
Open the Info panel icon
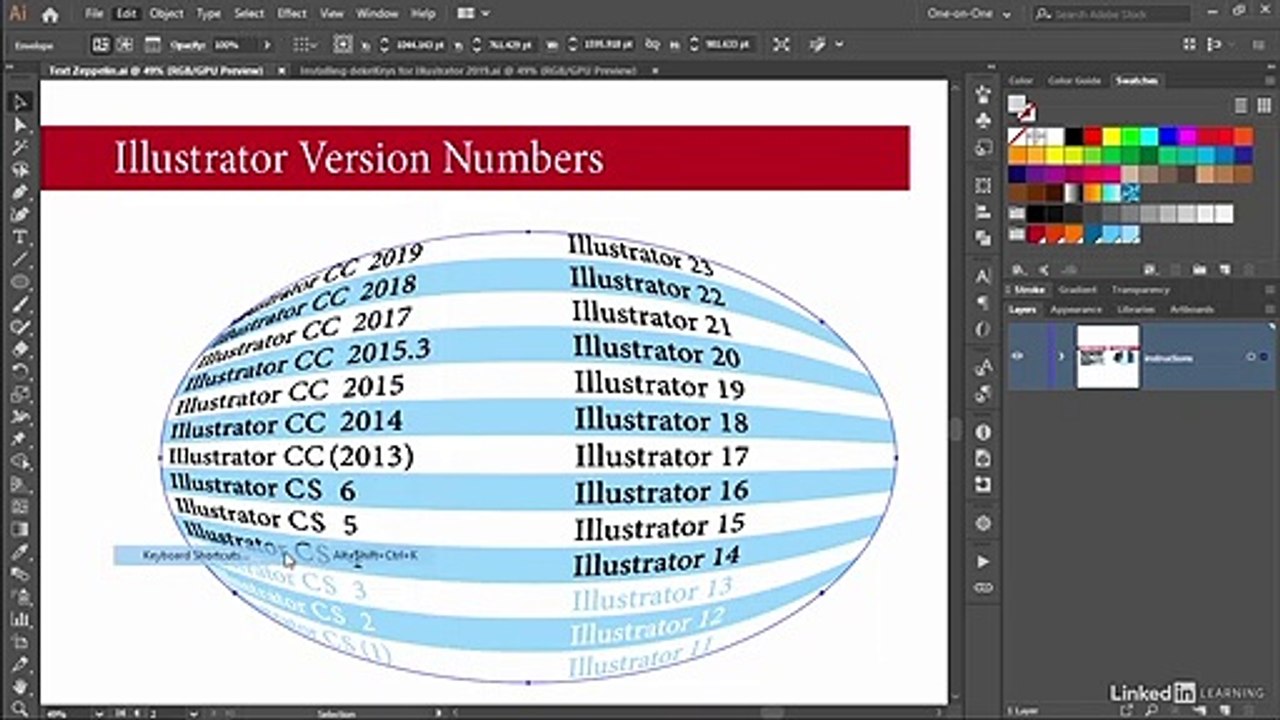(x=983, y=432)
